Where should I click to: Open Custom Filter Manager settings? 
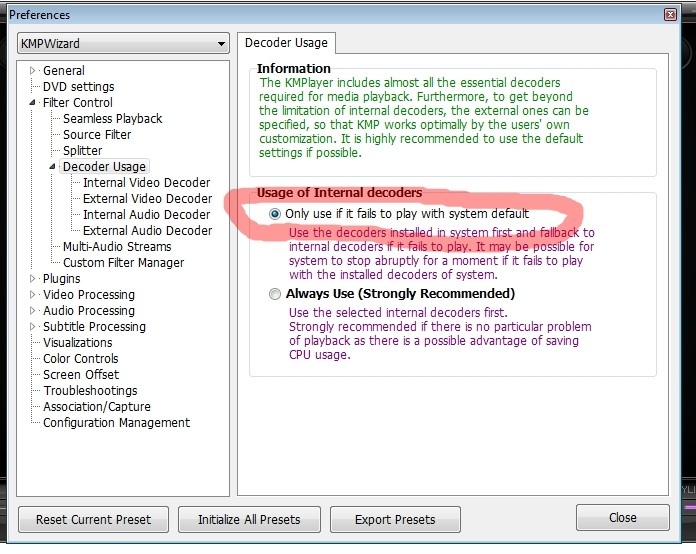pos(123,262)
